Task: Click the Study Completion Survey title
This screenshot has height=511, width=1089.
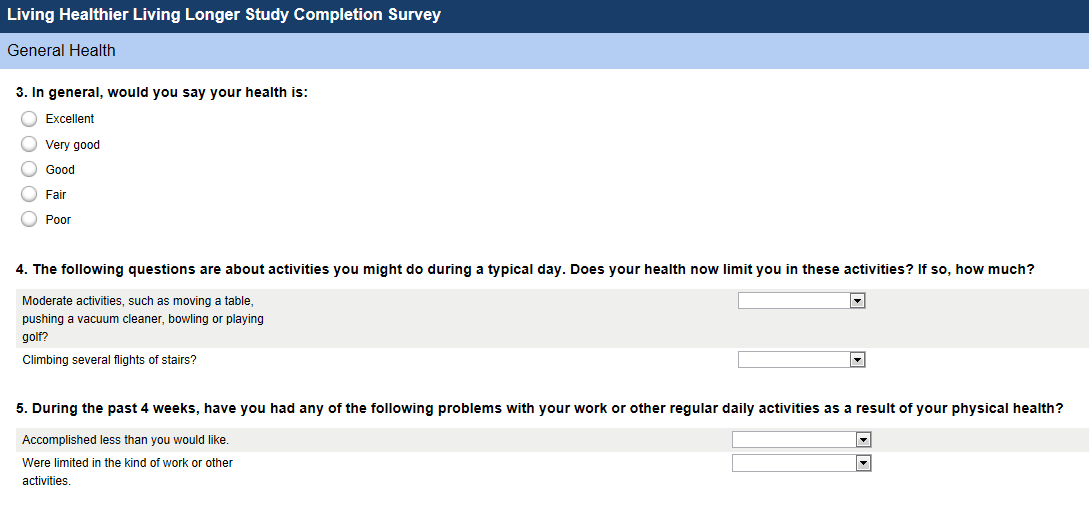Action: (224, 16)
